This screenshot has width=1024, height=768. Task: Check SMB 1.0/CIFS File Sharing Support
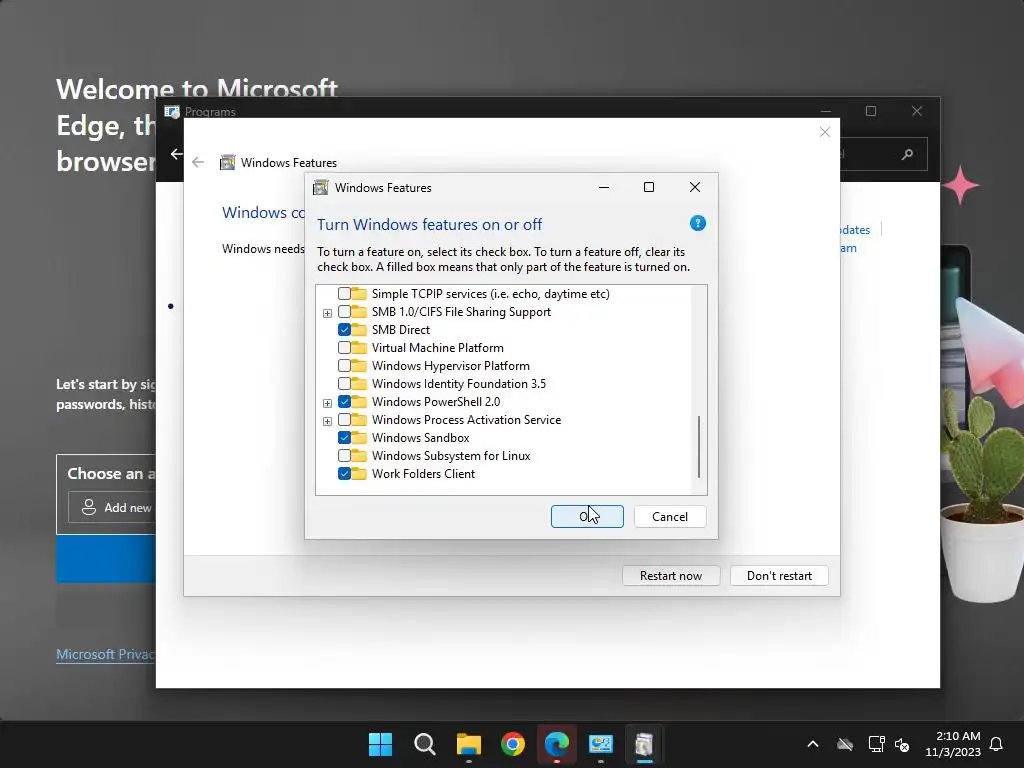coord(344,312)
